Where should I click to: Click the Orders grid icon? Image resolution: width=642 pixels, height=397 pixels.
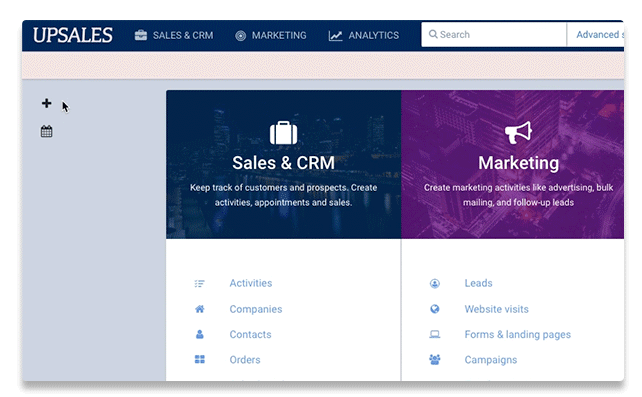(199, 359)
